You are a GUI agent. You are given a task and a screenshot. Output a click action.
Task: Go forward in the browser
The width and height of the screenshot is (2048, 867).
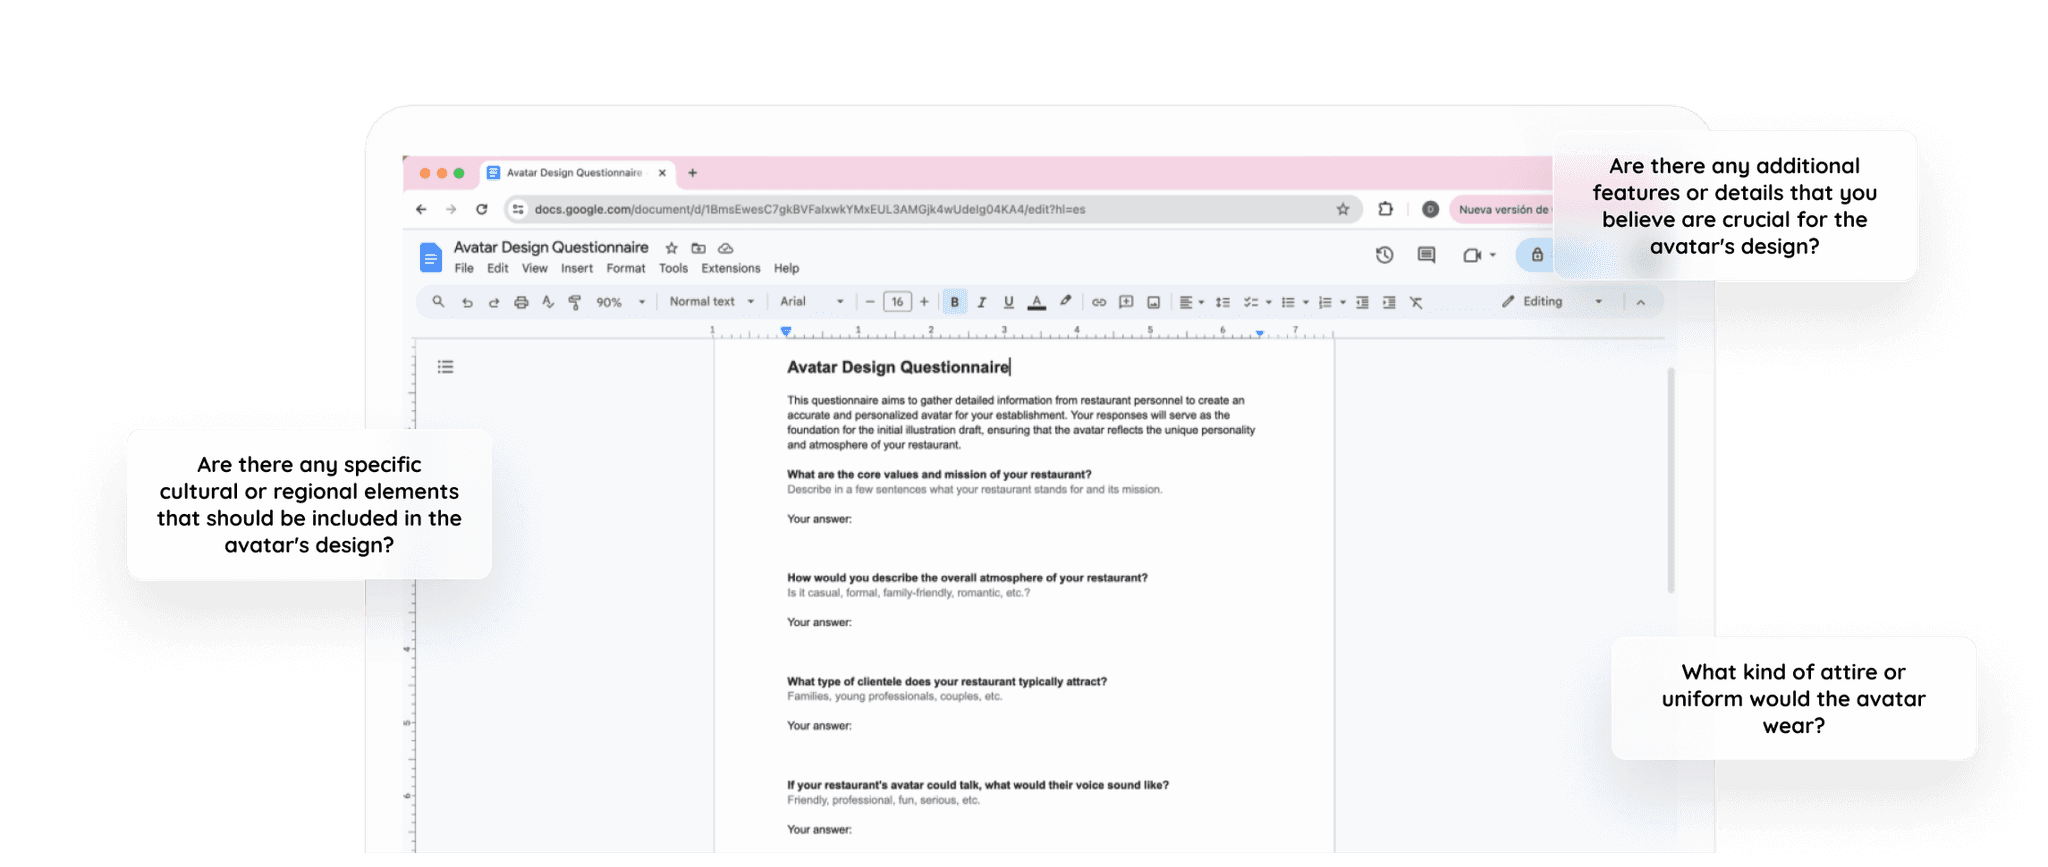[x=451, y=209]
